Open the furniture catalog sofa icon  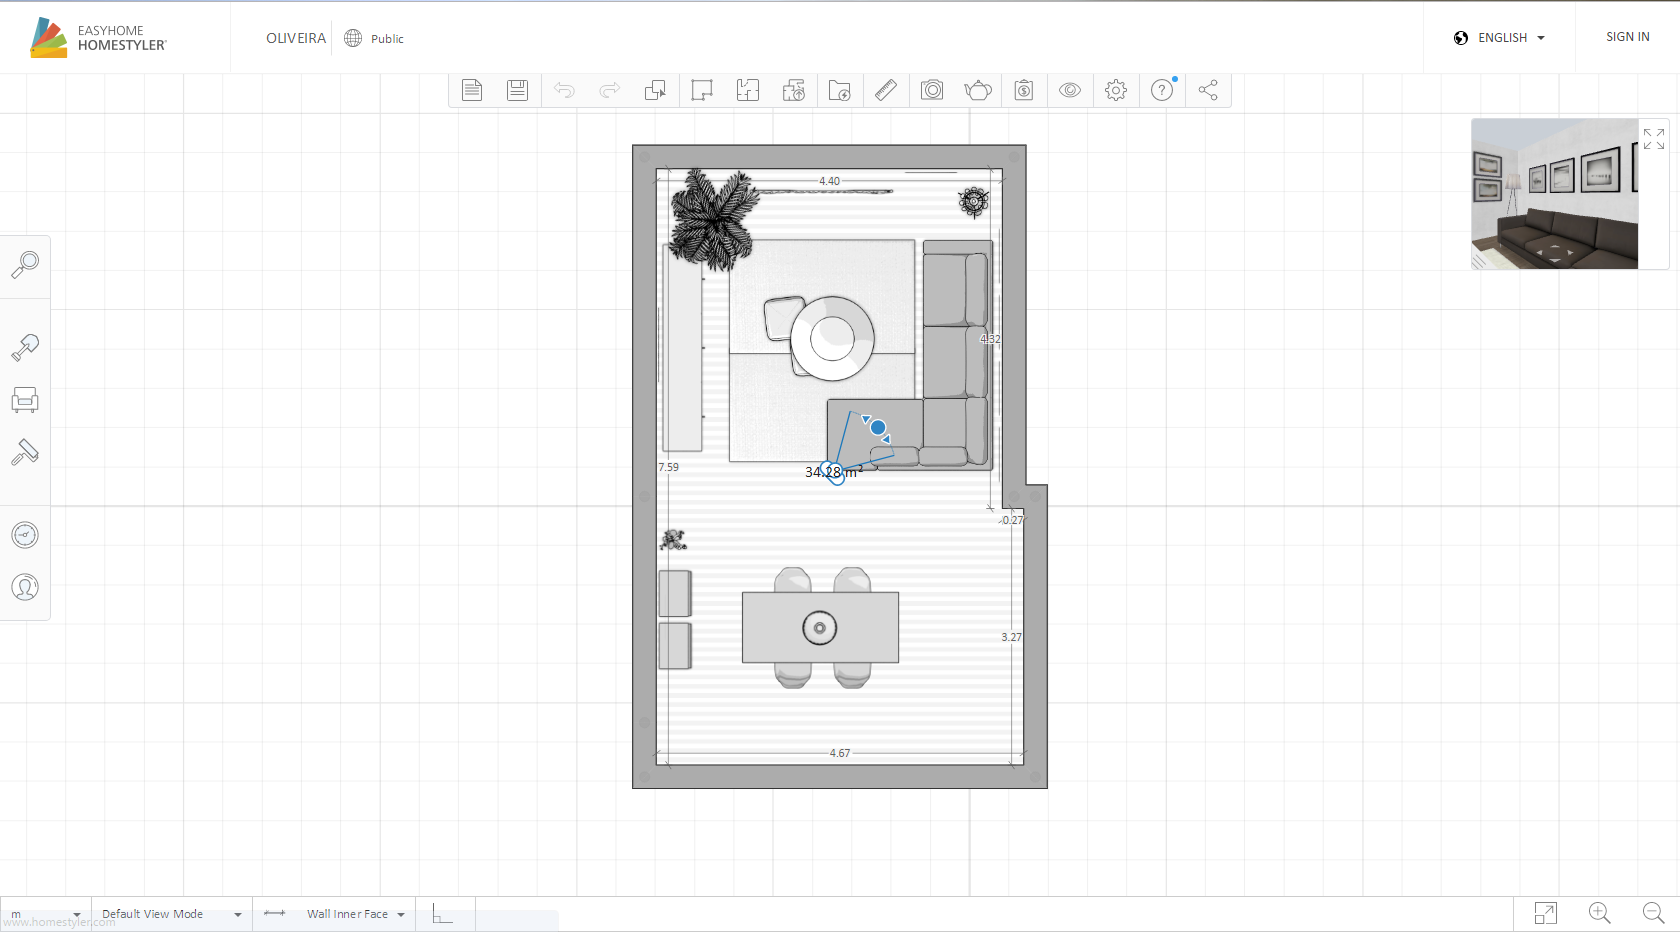coord(25,400)
